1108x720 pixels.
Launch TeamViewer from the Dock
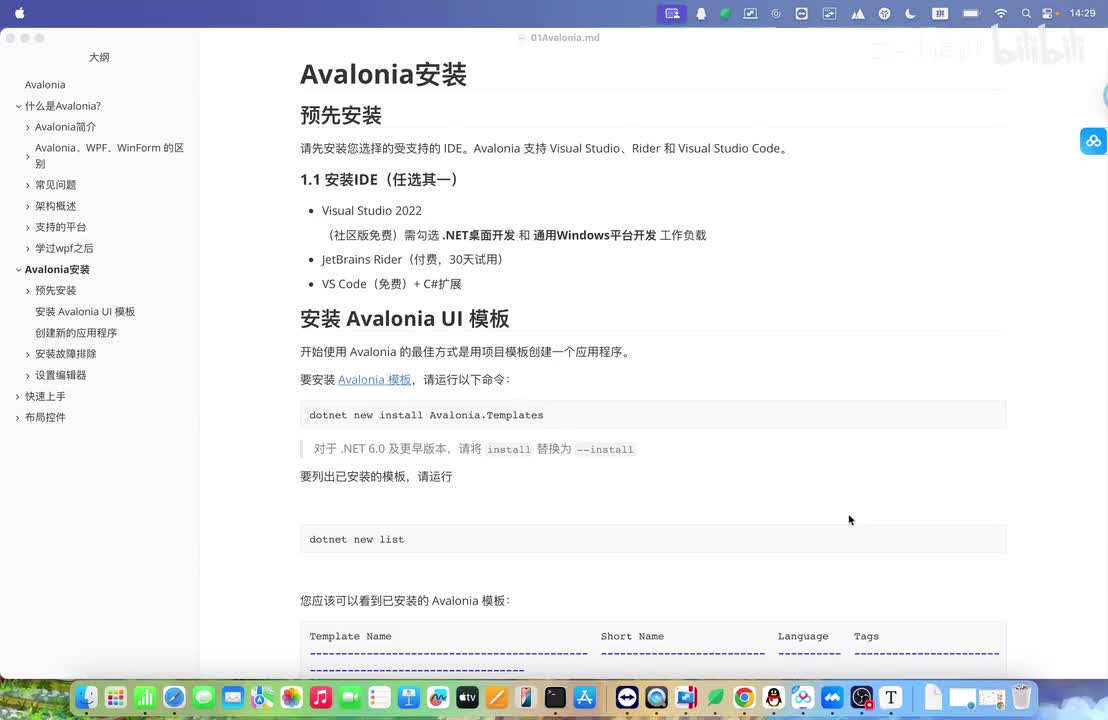627,698
